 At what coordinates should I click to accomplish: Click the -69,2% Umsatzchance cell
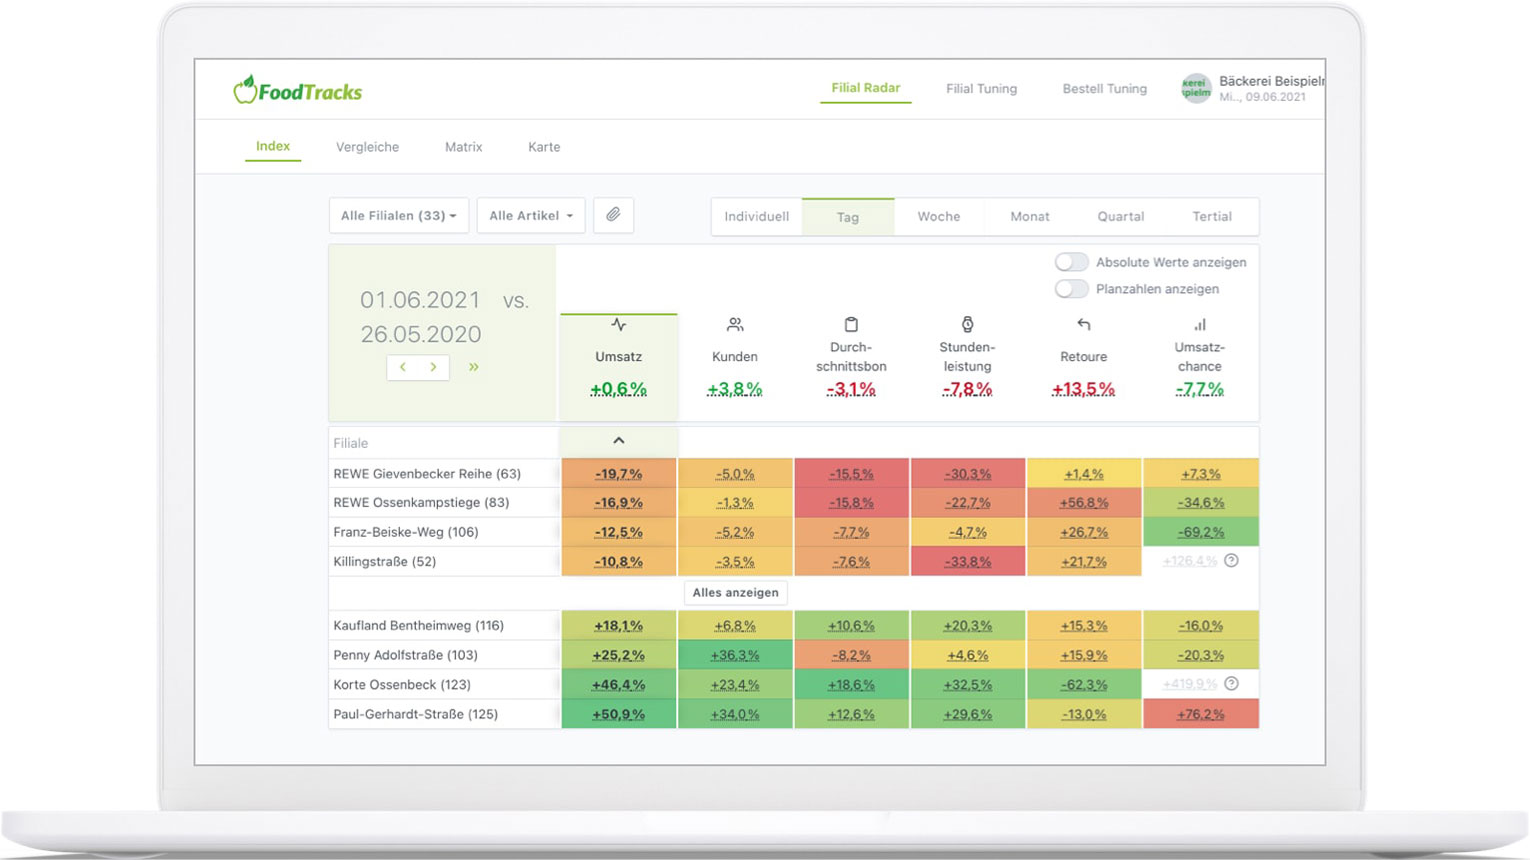coord(1201,532)
